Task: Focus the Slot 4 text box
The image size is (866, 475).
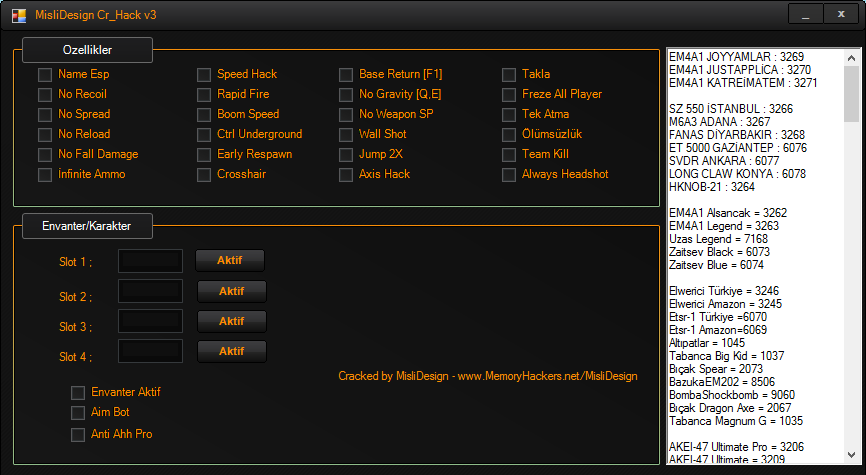Action: coord(150,351)
